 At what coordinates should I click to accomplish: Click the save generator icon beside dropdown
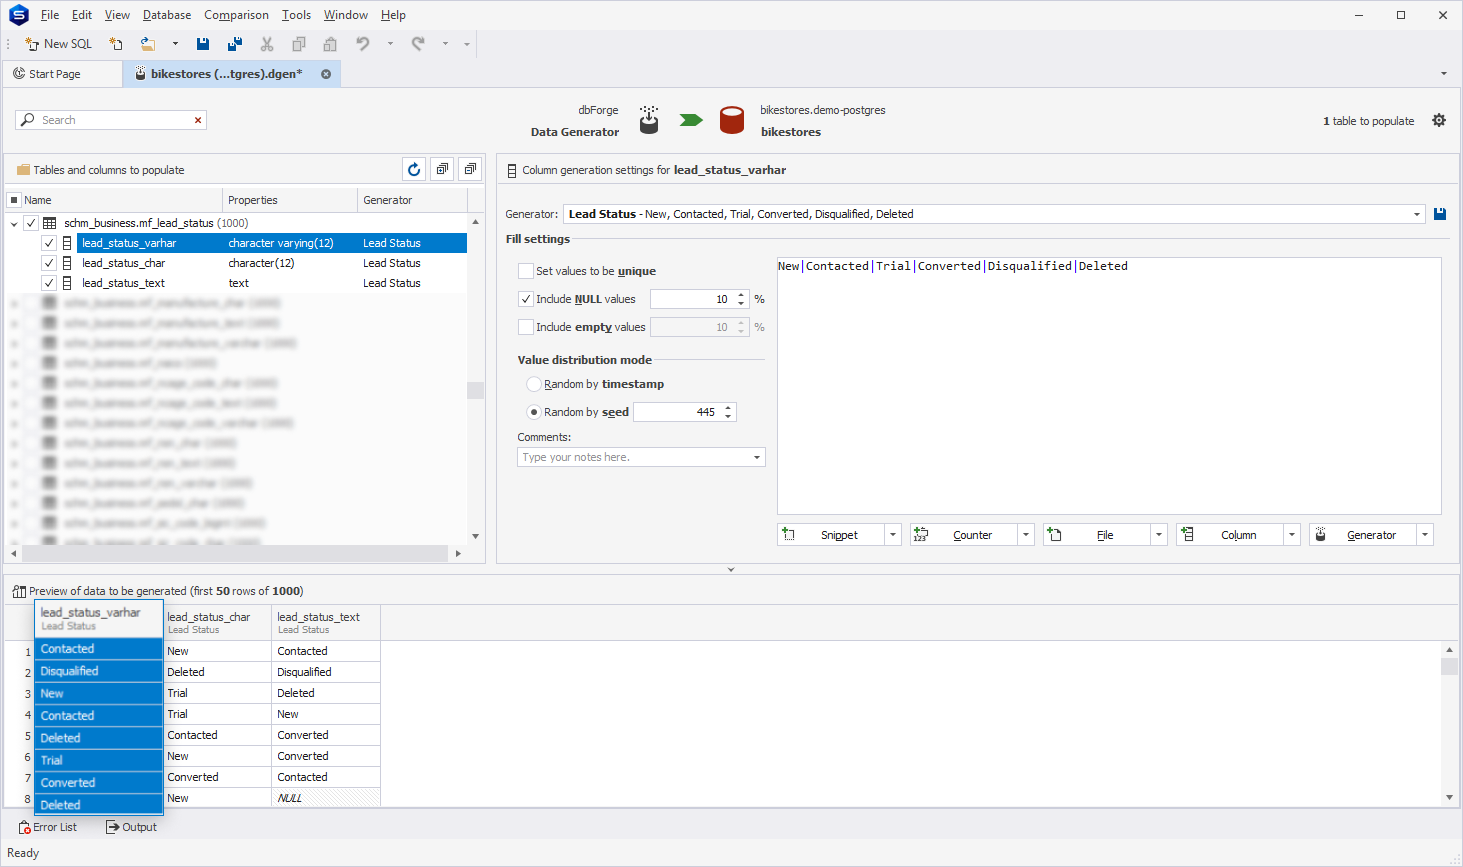1440,214
